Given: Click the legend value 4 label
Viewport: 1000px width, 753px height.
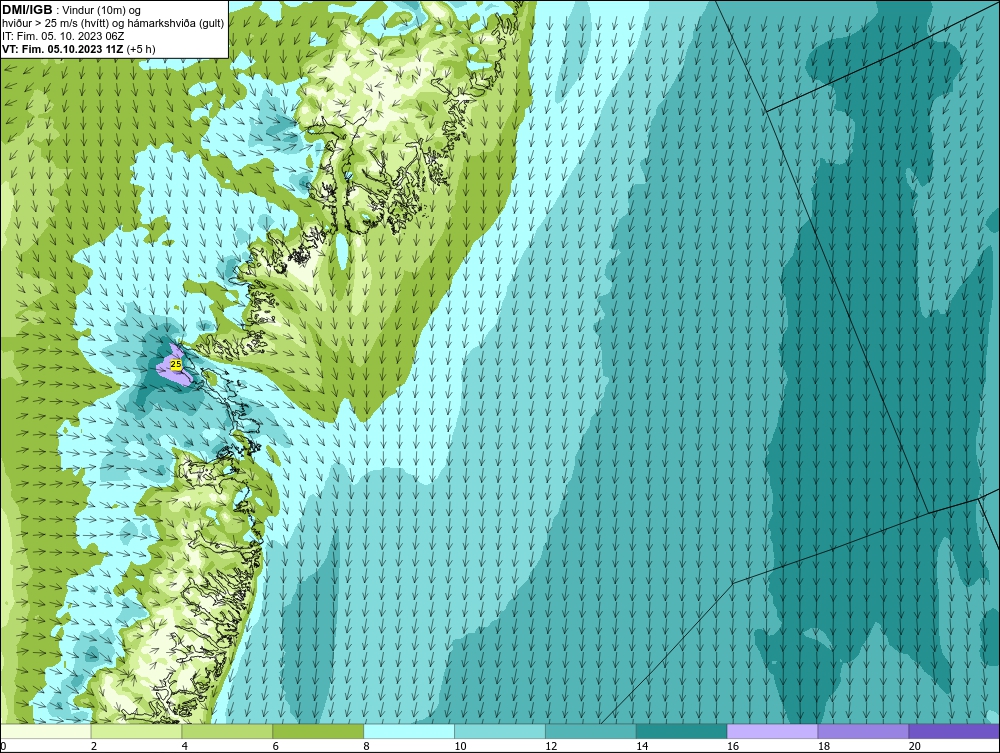Looking at the screenshot, I should 185,746.
